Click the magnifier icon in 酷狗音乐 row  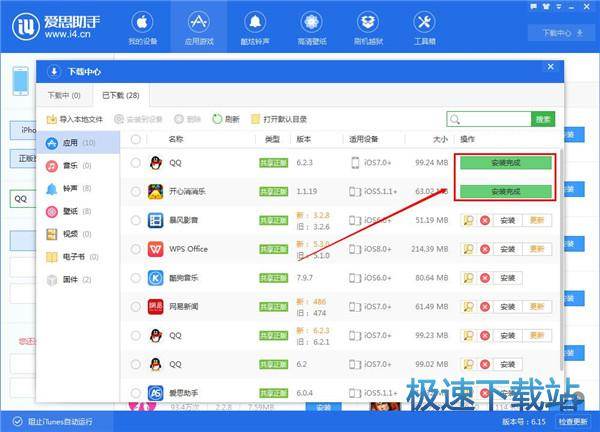click(468, 278)
